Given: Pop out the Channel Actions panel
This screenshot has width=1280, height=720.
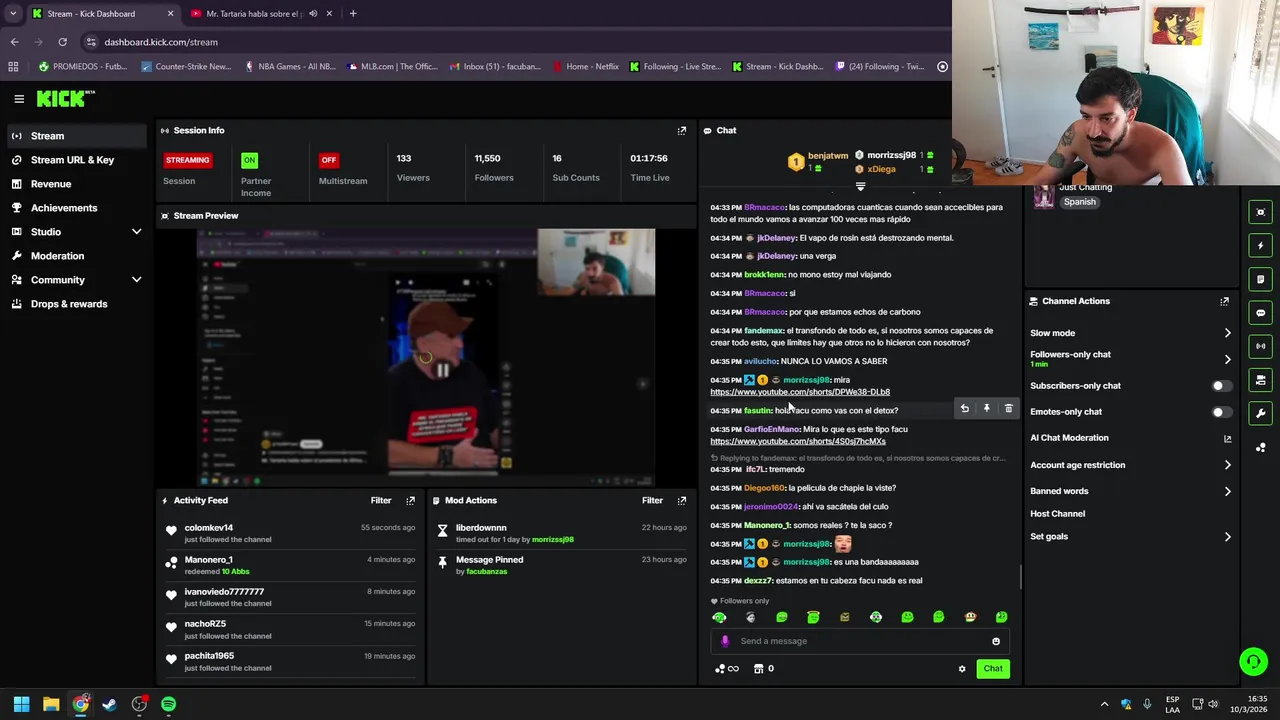Looking at the screenshot, I should pos(1224,301).
